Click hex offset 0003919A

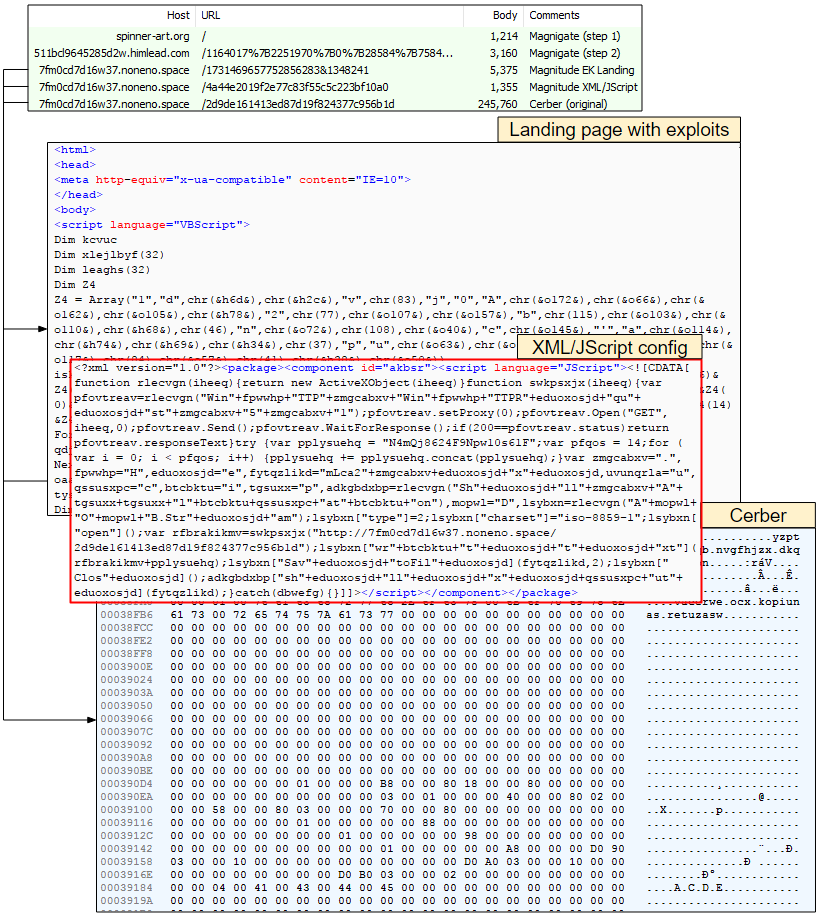click(126, 901)
